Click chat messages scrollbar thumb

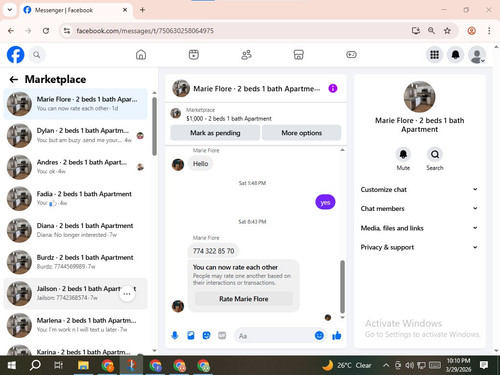342,287
